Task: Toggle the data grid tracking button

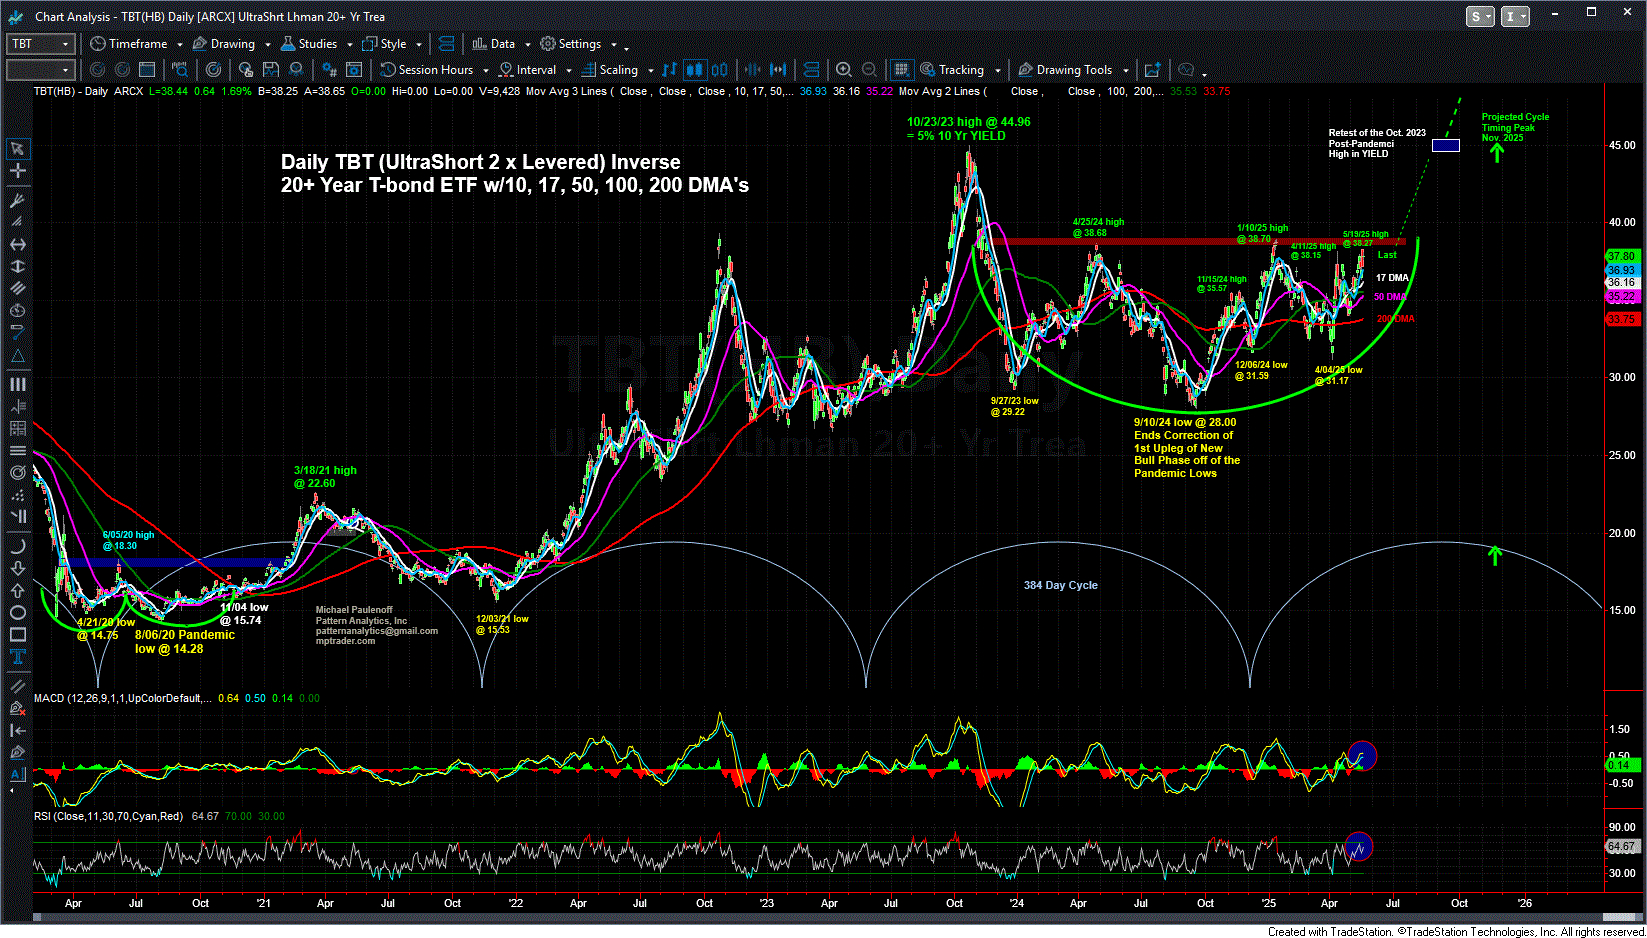Action: click(902, 70)
